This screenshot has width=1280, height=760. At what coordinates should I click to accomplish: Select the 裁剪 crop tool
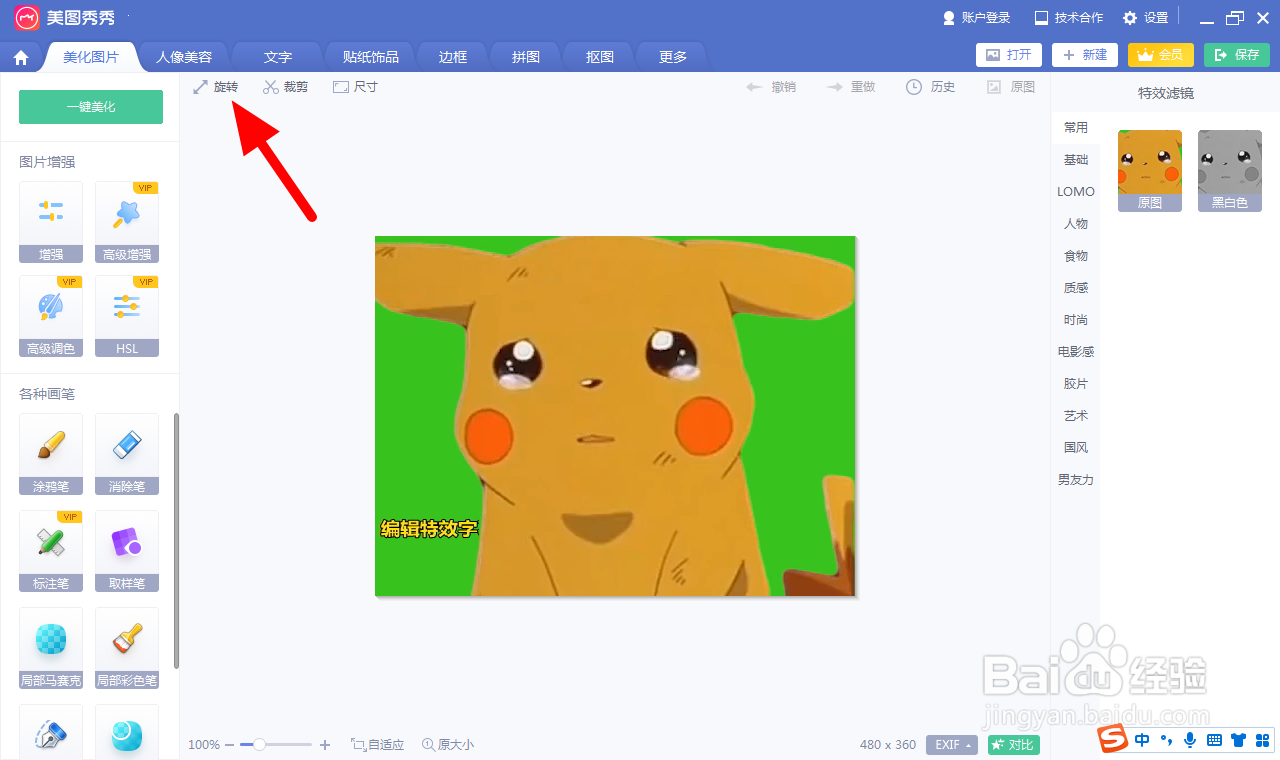click(x=286, y=87)
